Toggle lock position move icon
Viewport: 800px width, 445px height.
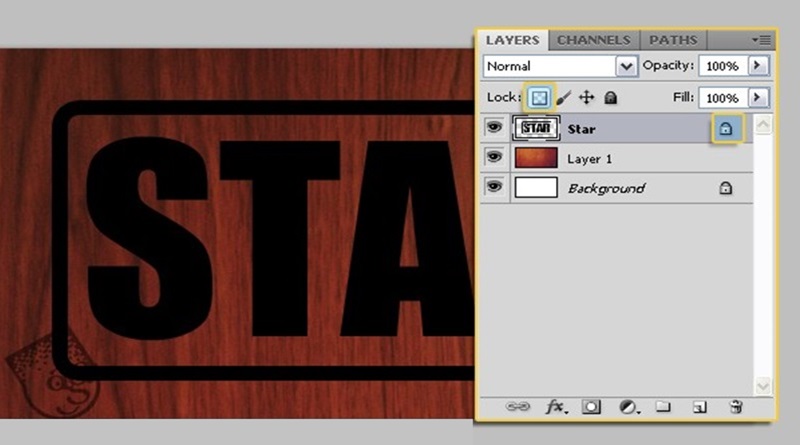(587, 97)
